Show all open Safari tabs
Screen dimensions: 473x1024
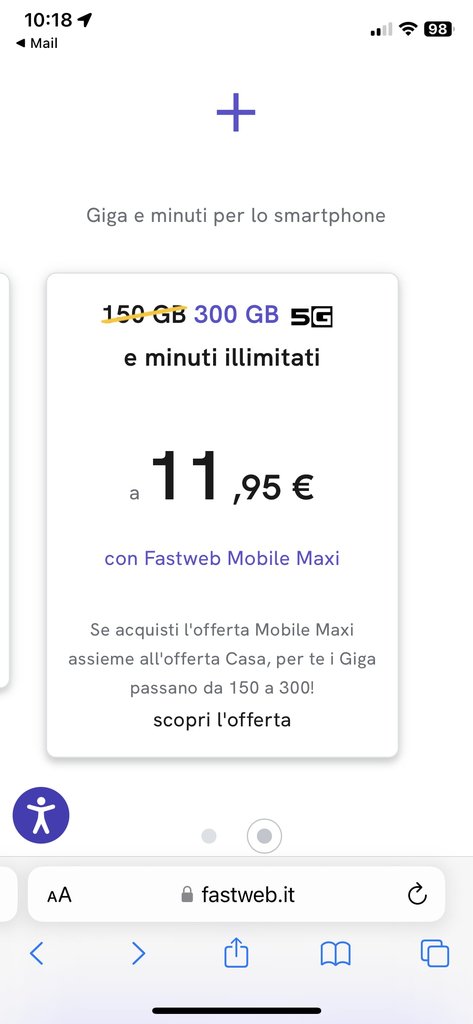434,953
